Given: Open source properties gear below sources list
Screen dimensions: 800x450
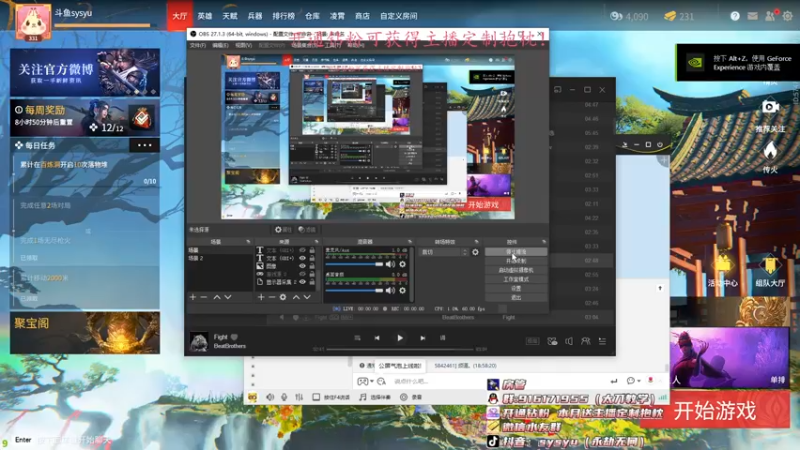Looking at the screenshot, I should (x=283, y=297).
